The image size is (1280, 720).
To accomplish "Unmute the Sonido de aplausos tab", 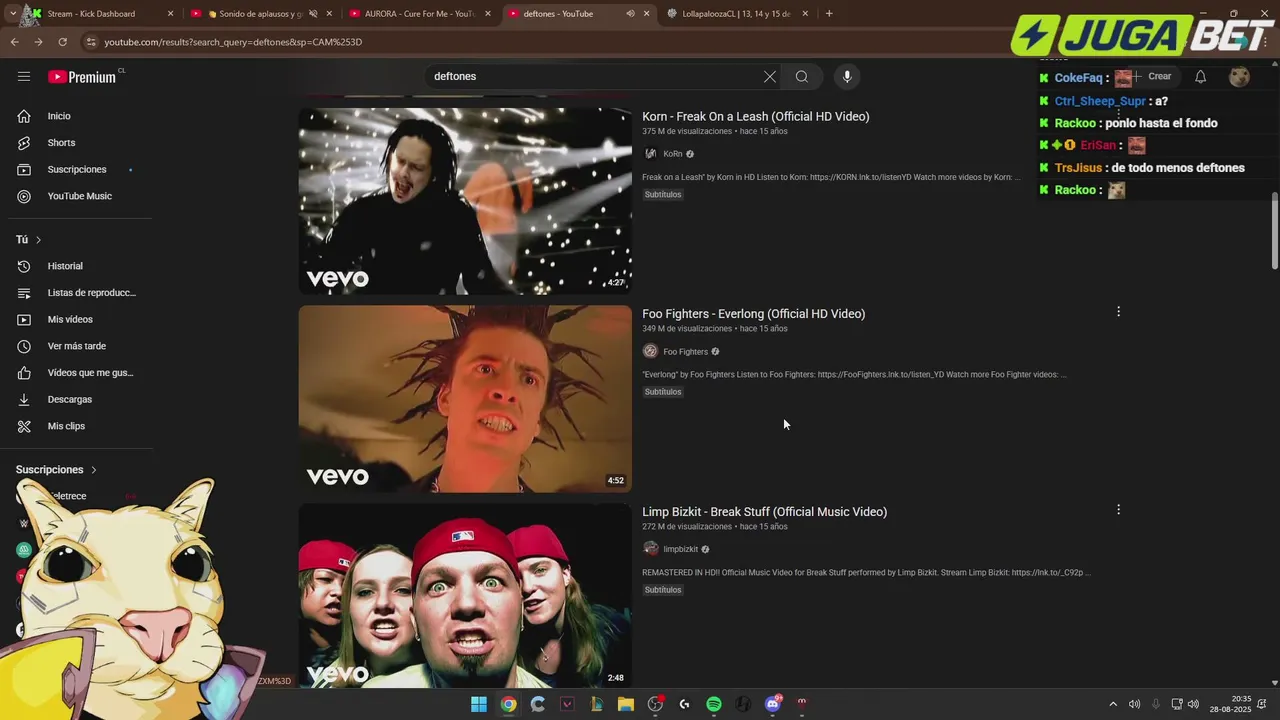I will 313,14.
